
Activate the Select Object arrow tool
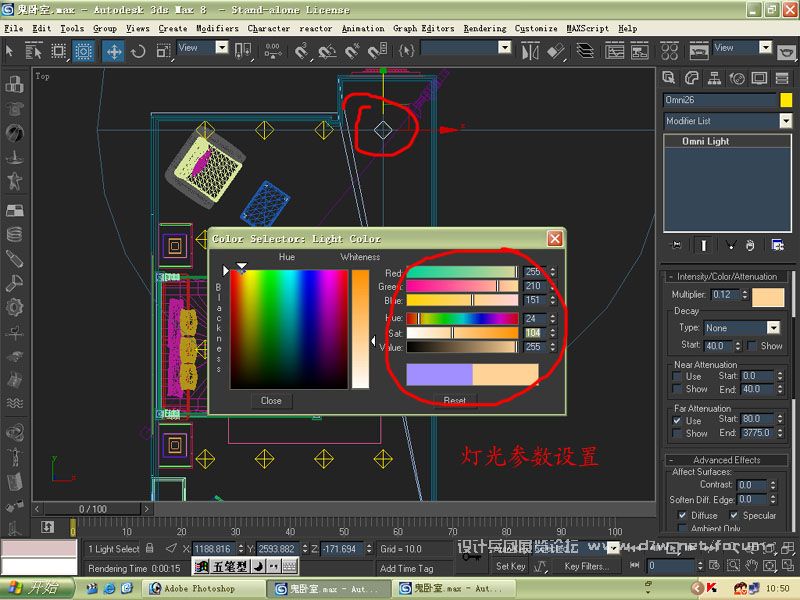click(10, 51)
